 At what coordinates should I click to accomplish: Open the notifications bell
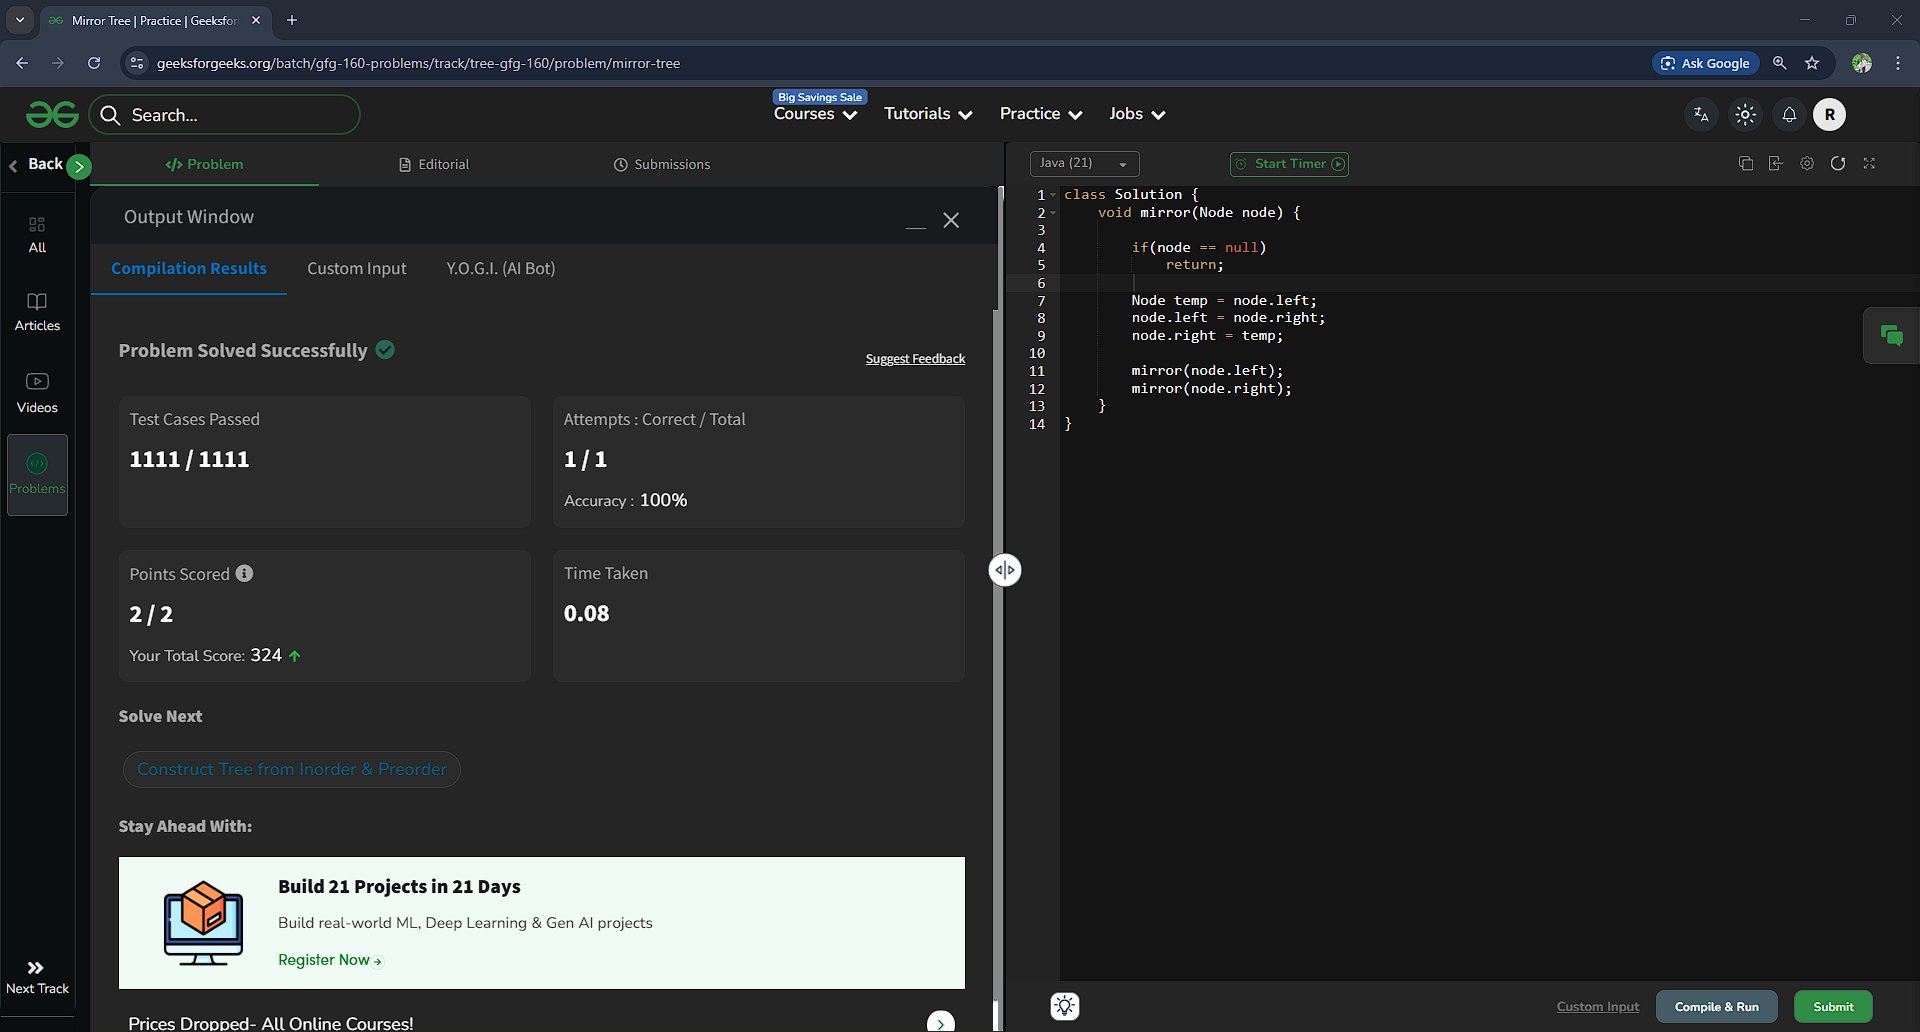pyautogui.click(x=1789, y=115)
